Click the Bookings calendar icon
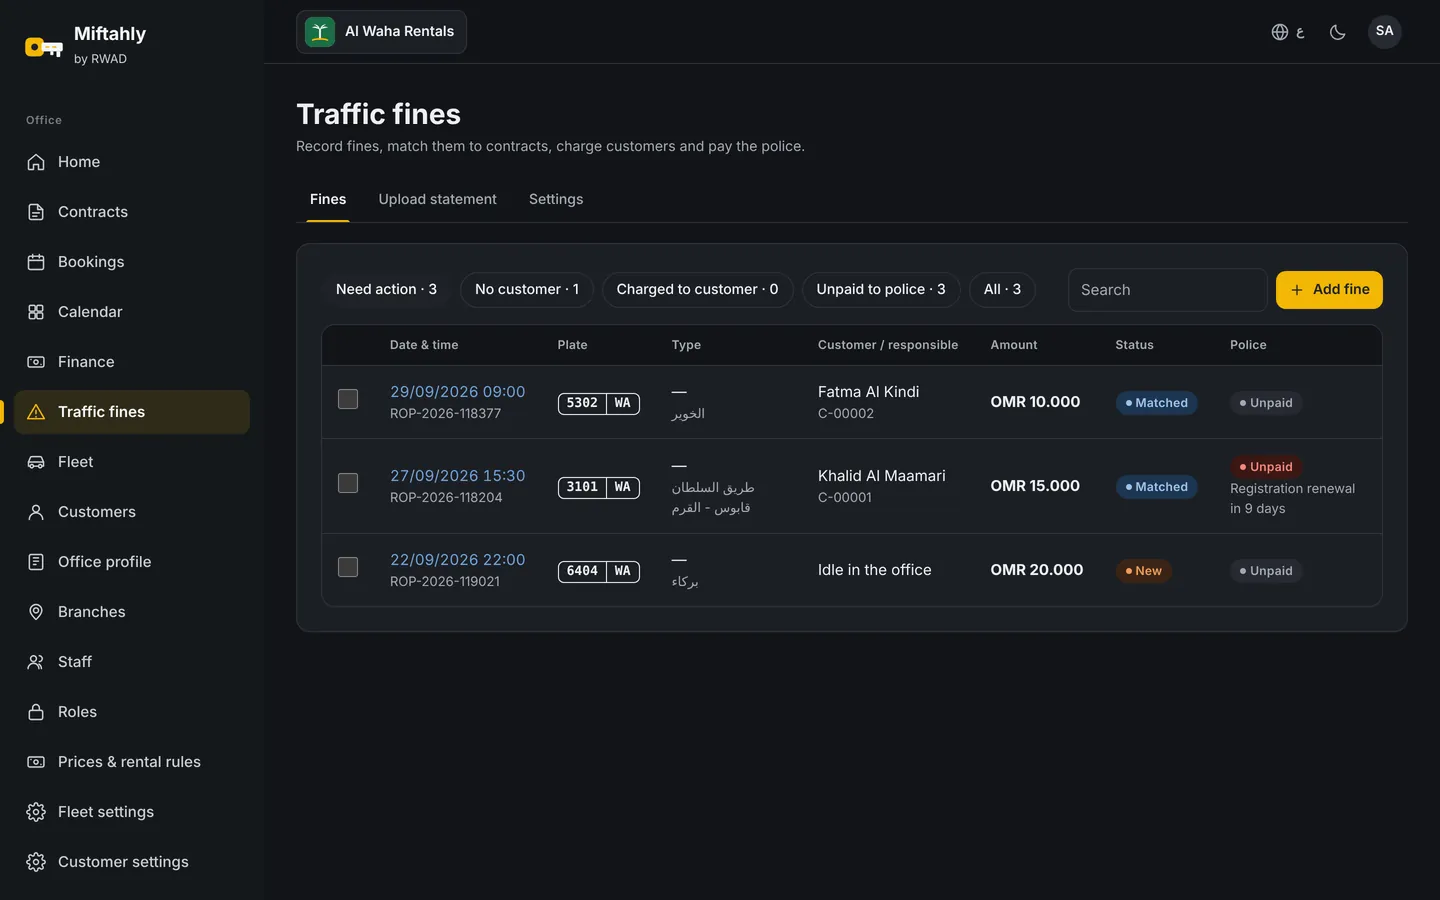Screen dimensions: 1440x900 [36, 262]
